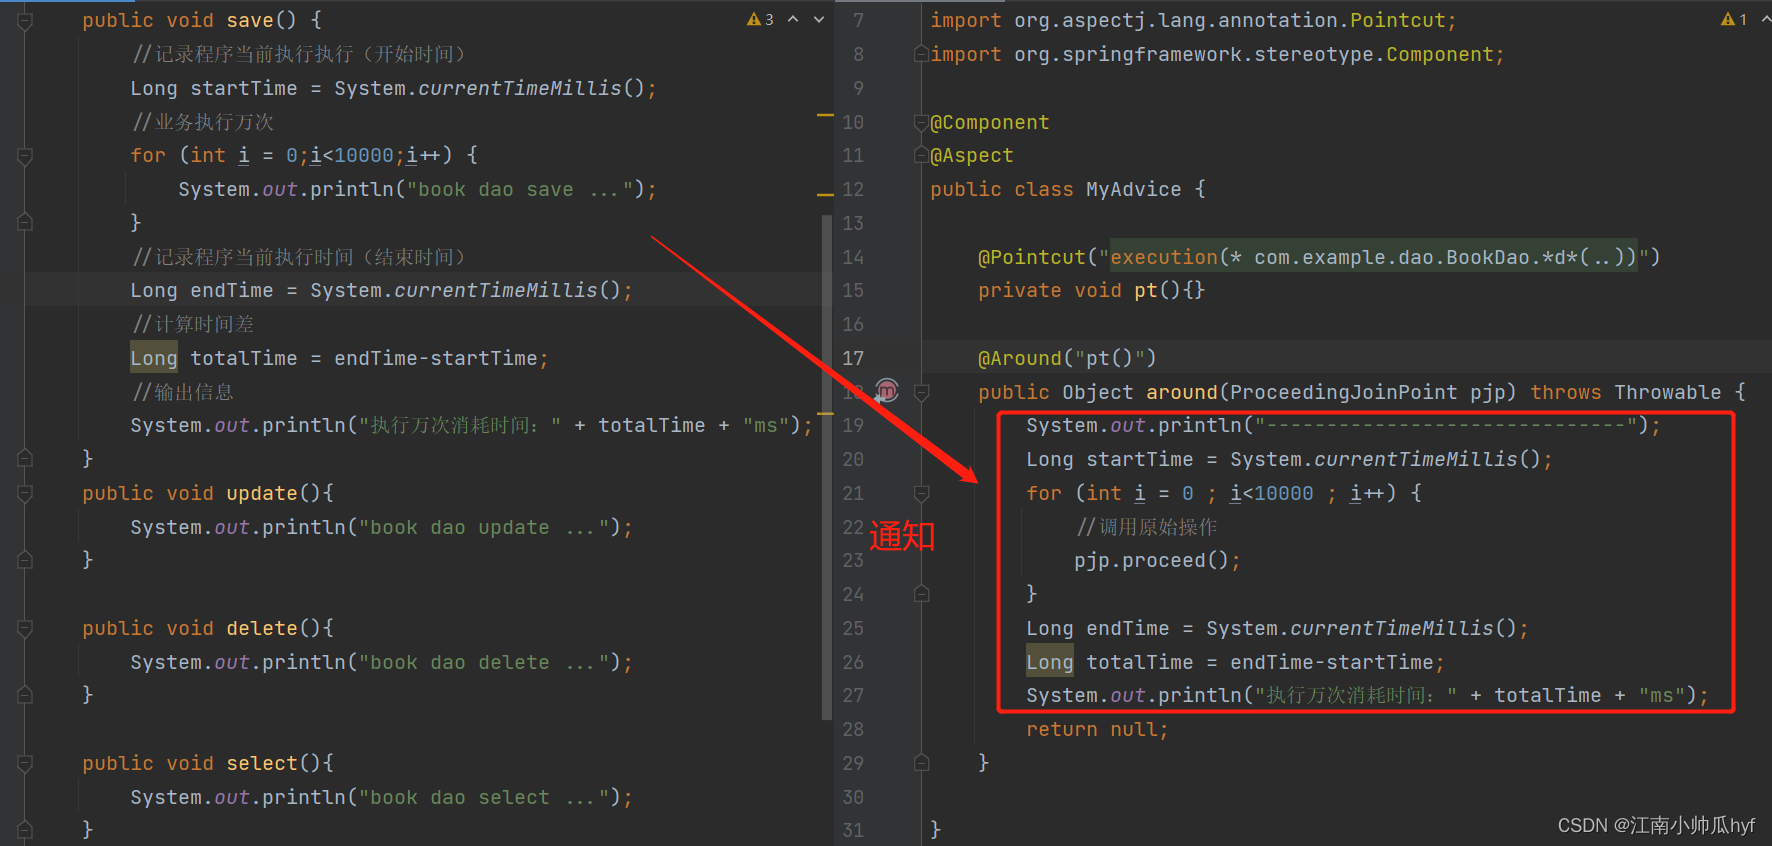The height and width of the screenshot is (846, 1772).
Task: Click fold end marker closing delete() method
Action: coord(25,694)
